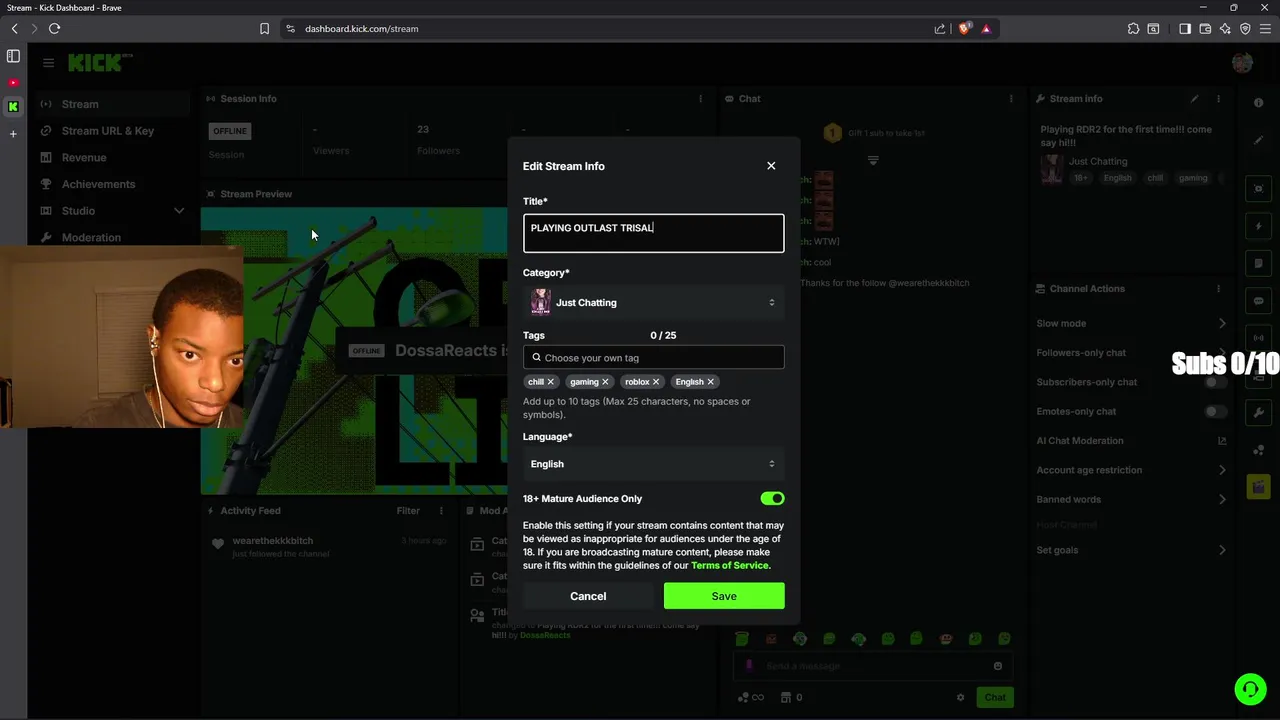The height and width of the screenshot is (720, 1280).
Task: Click the Choose your own tag field
Action: point(653,358)
